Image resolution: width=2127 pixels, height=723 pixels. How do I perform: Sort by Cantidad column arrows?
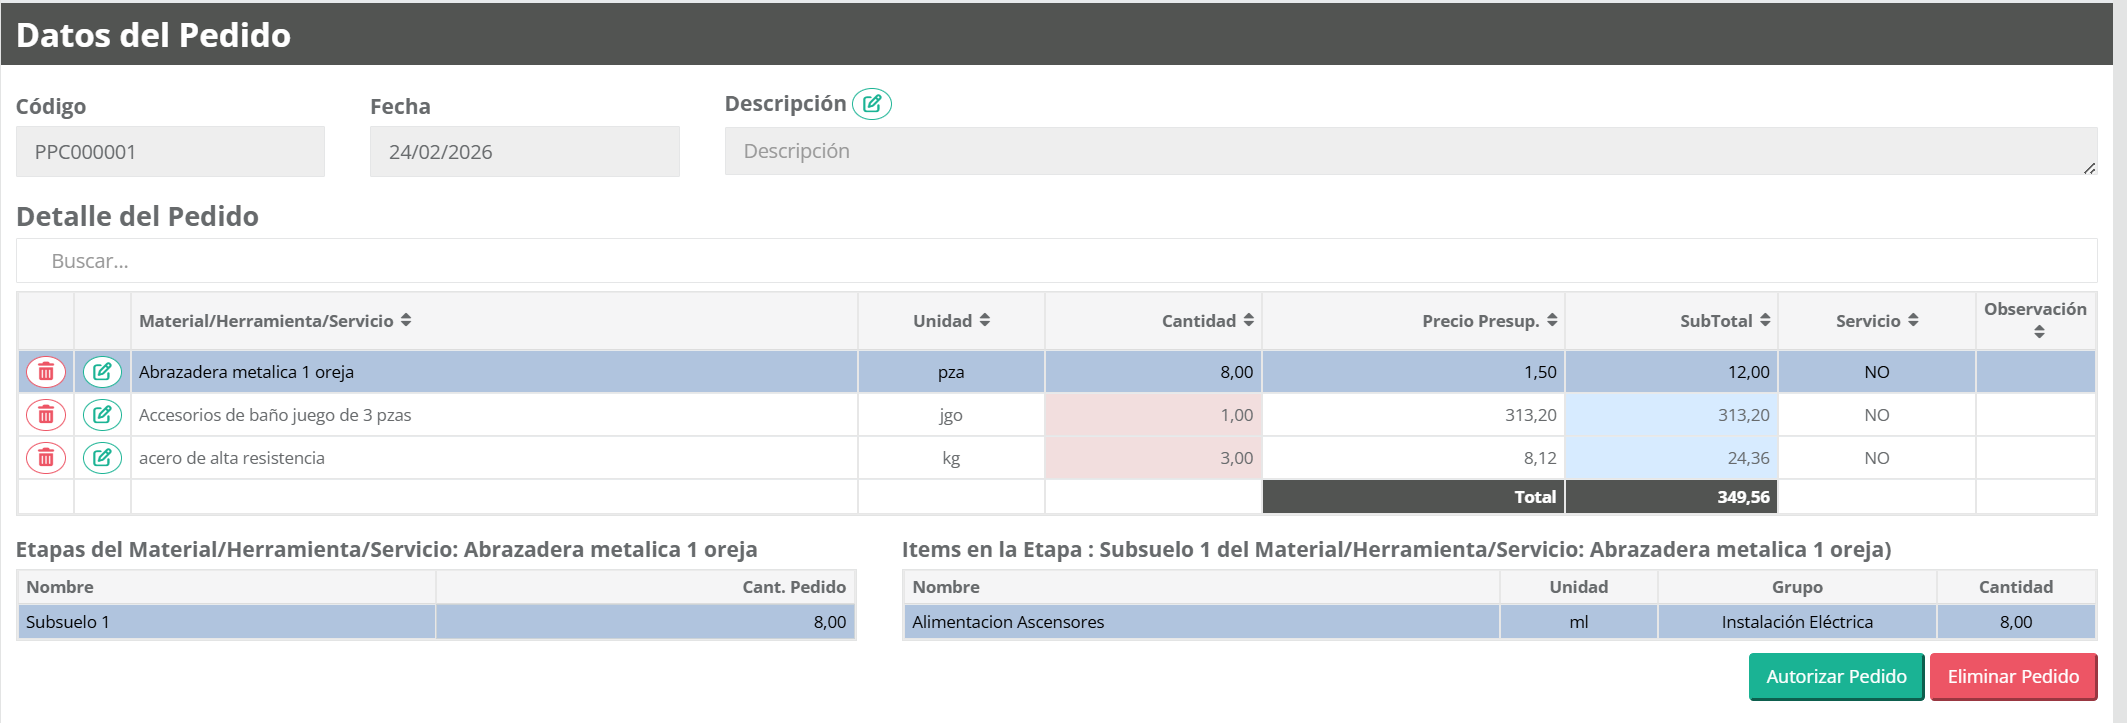[x=1249, y=320]
